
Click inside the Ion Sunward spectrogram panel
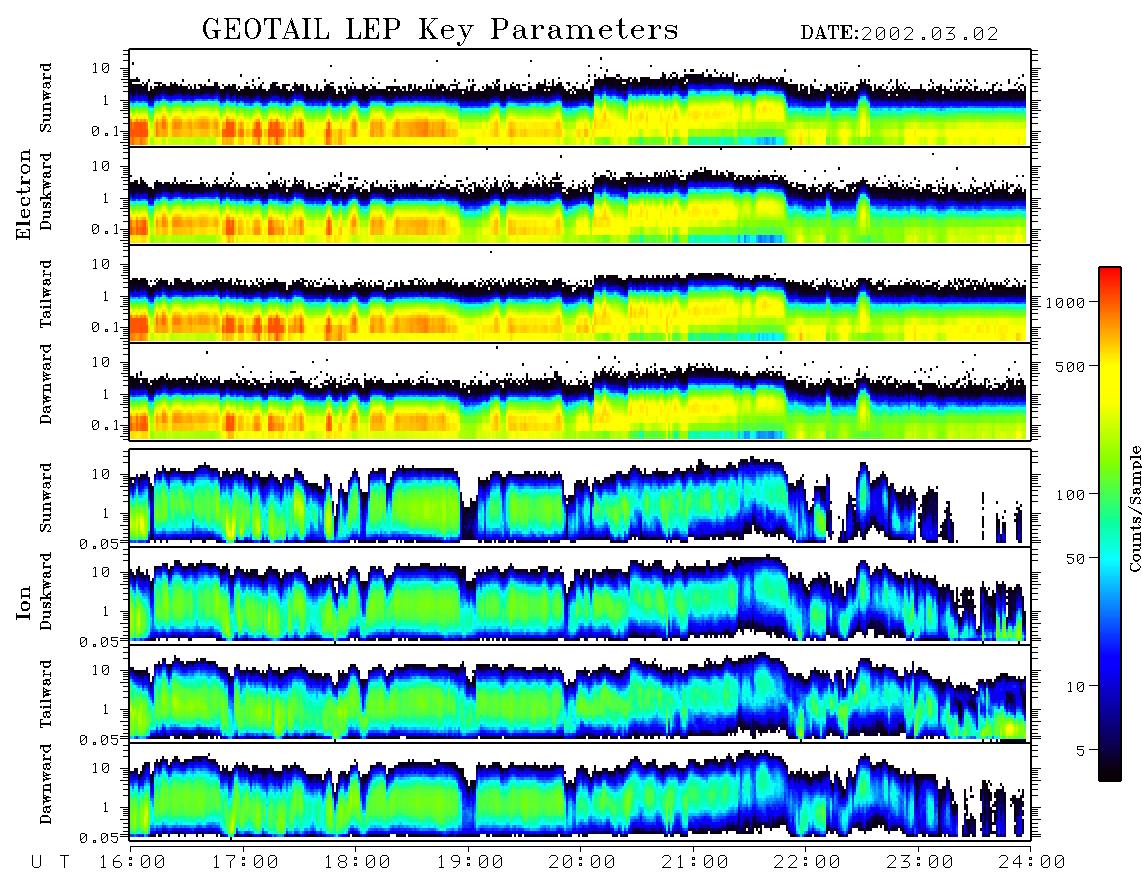(x=580, y=498)
